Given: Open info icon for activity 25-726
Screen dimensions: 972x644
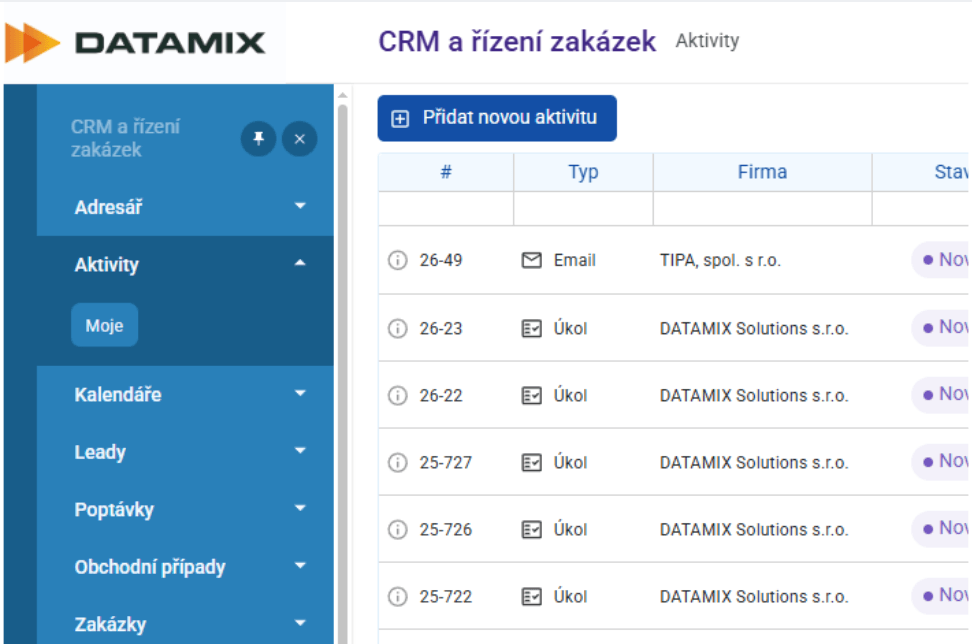Looking at the screenshot, I should pos(397,529).
